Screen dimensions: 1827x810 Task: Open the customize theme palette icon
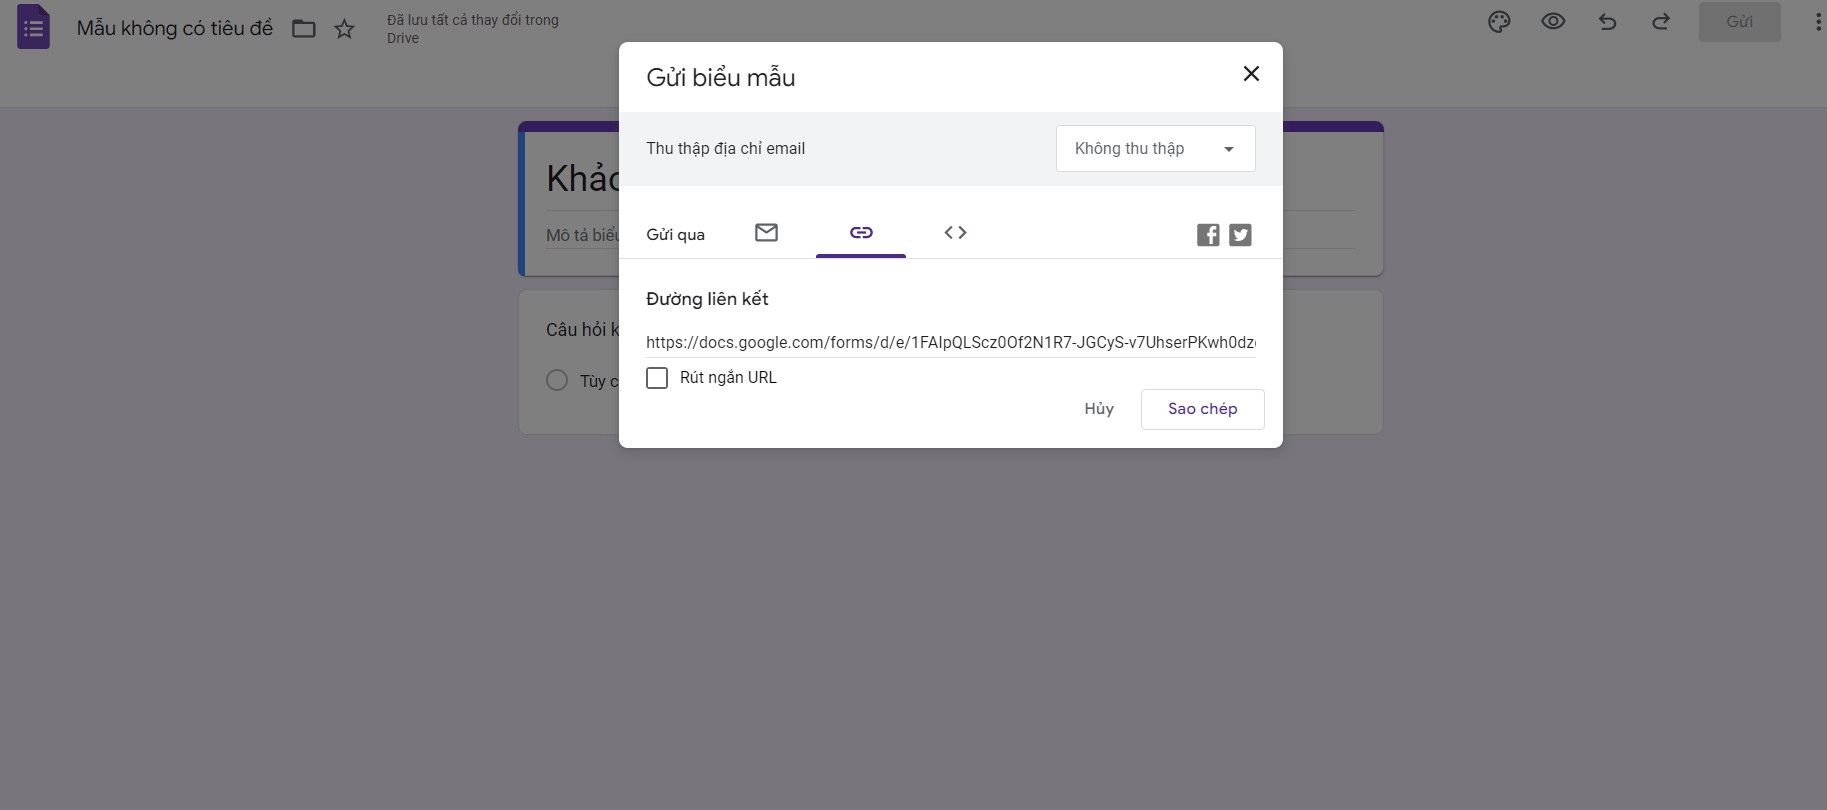(1498, 22)
